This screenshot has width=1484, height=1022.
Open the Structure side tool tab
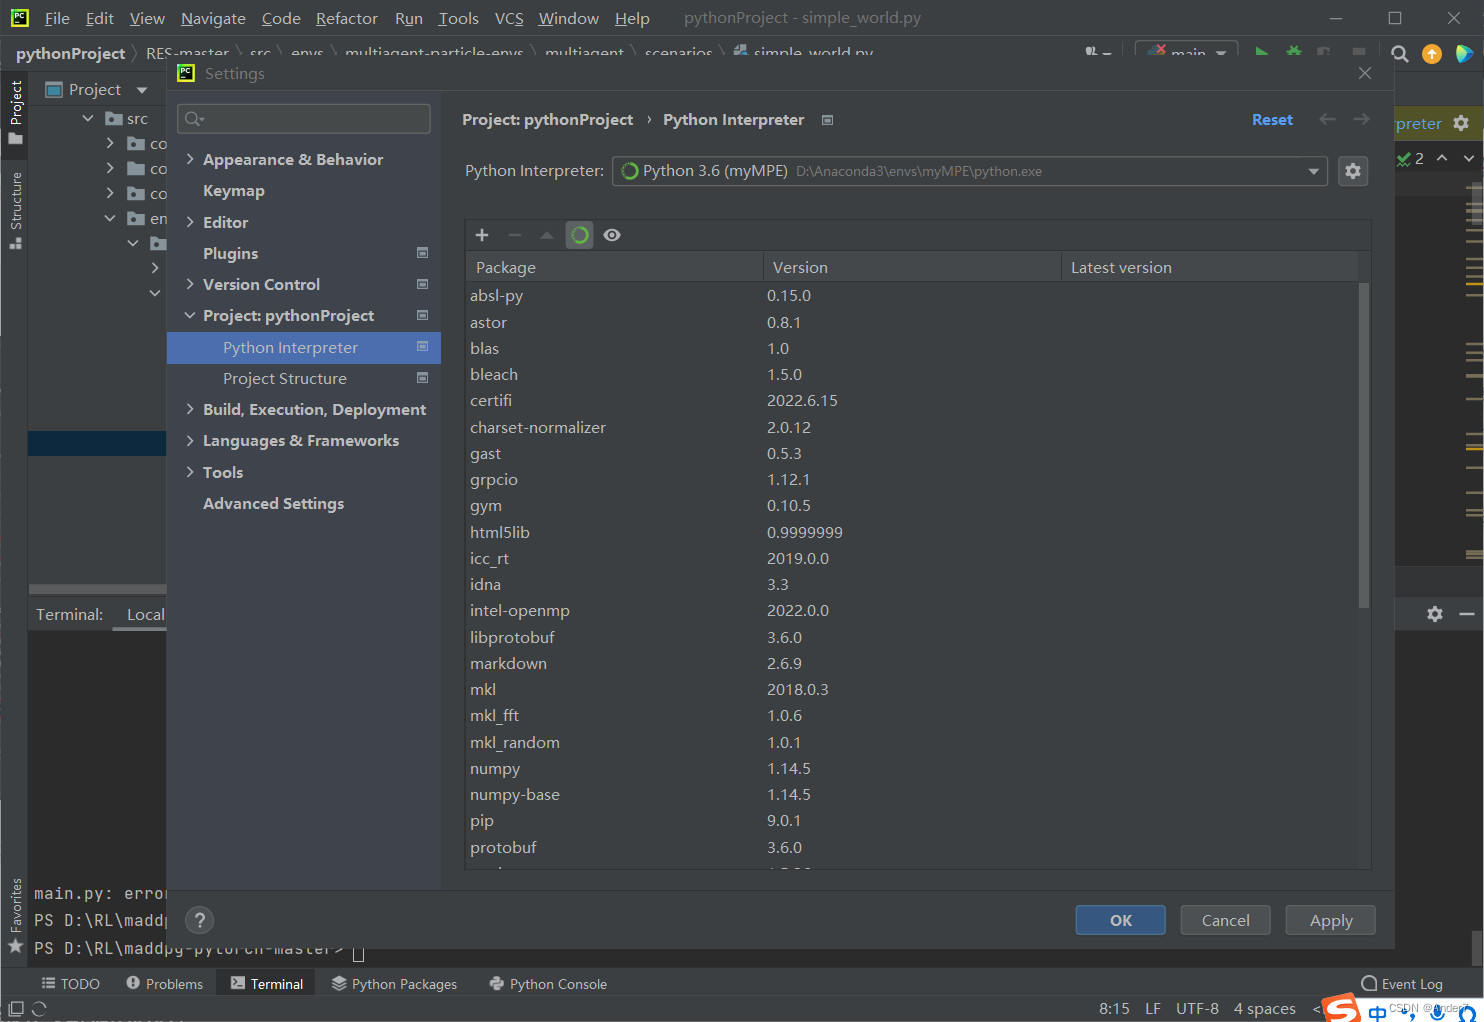pos(15,209)
